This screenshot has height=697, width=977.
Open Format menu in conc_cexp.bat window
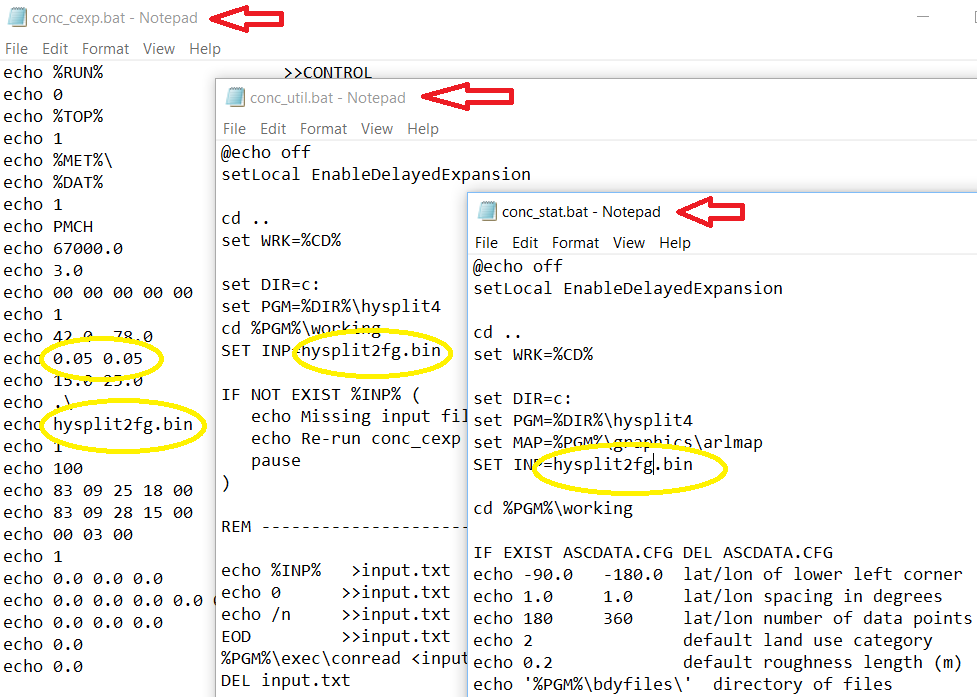(x=105, y=48)
